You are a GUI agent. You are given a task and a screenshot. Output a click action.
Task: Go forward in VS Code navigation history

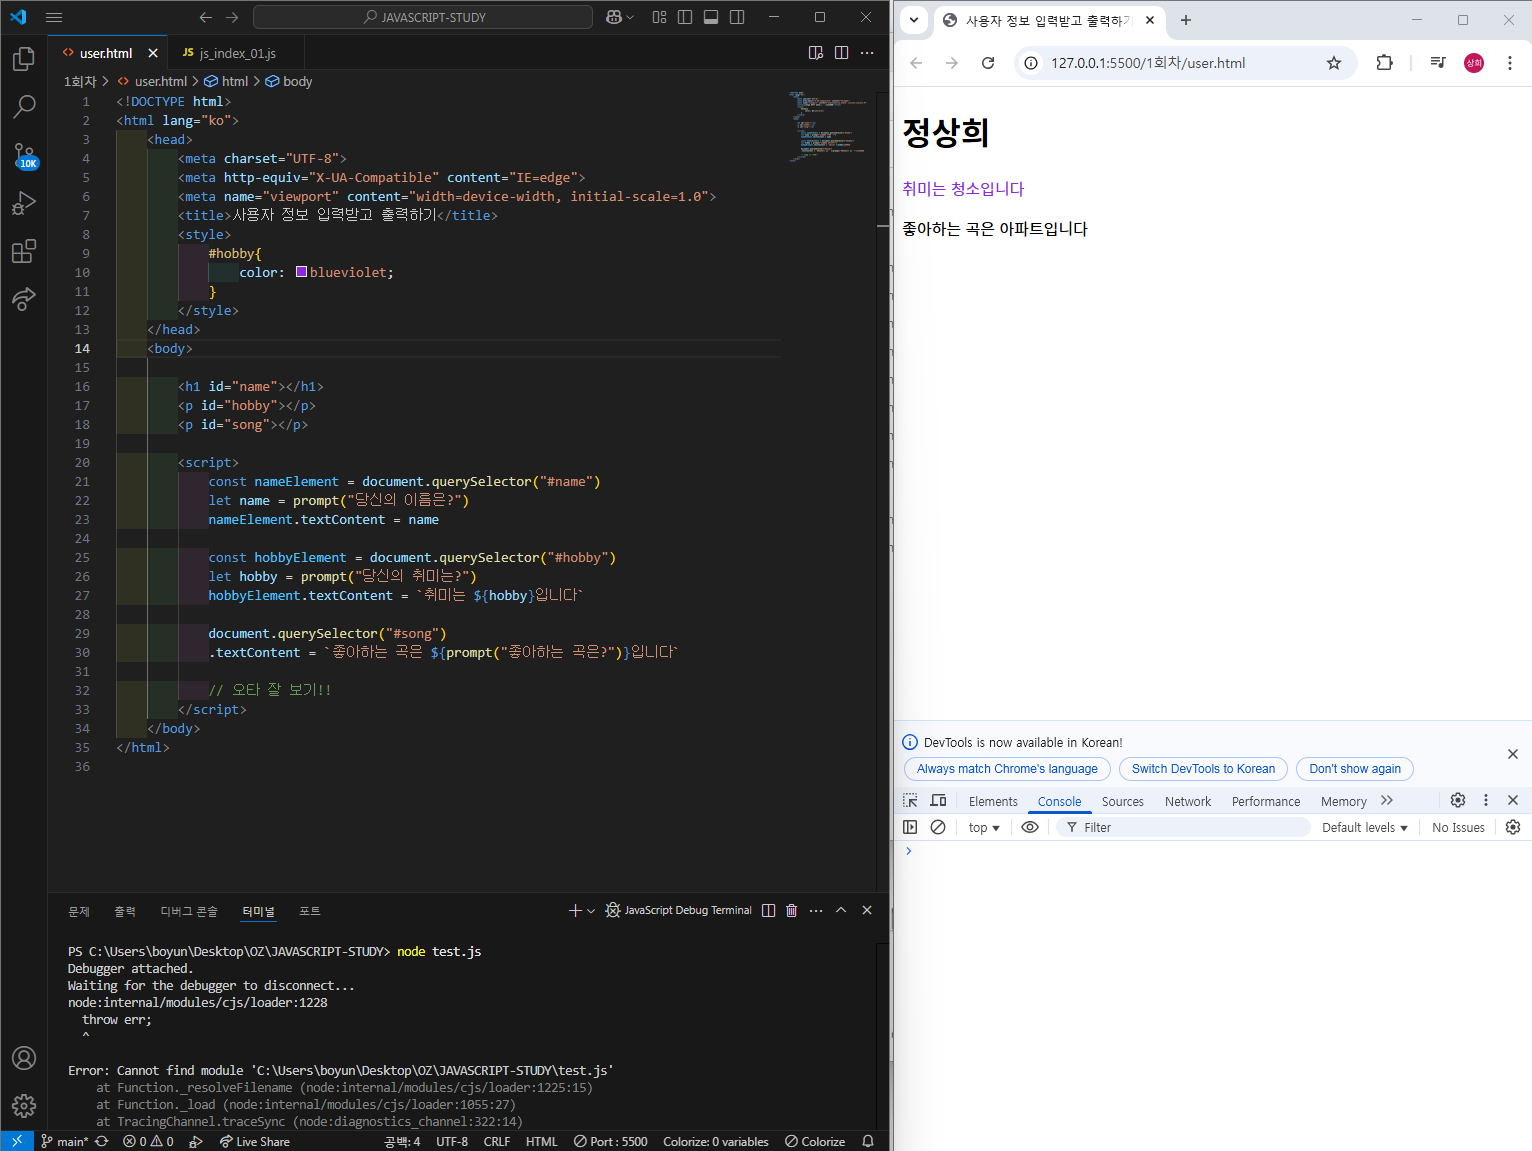(x=232, y=17)
